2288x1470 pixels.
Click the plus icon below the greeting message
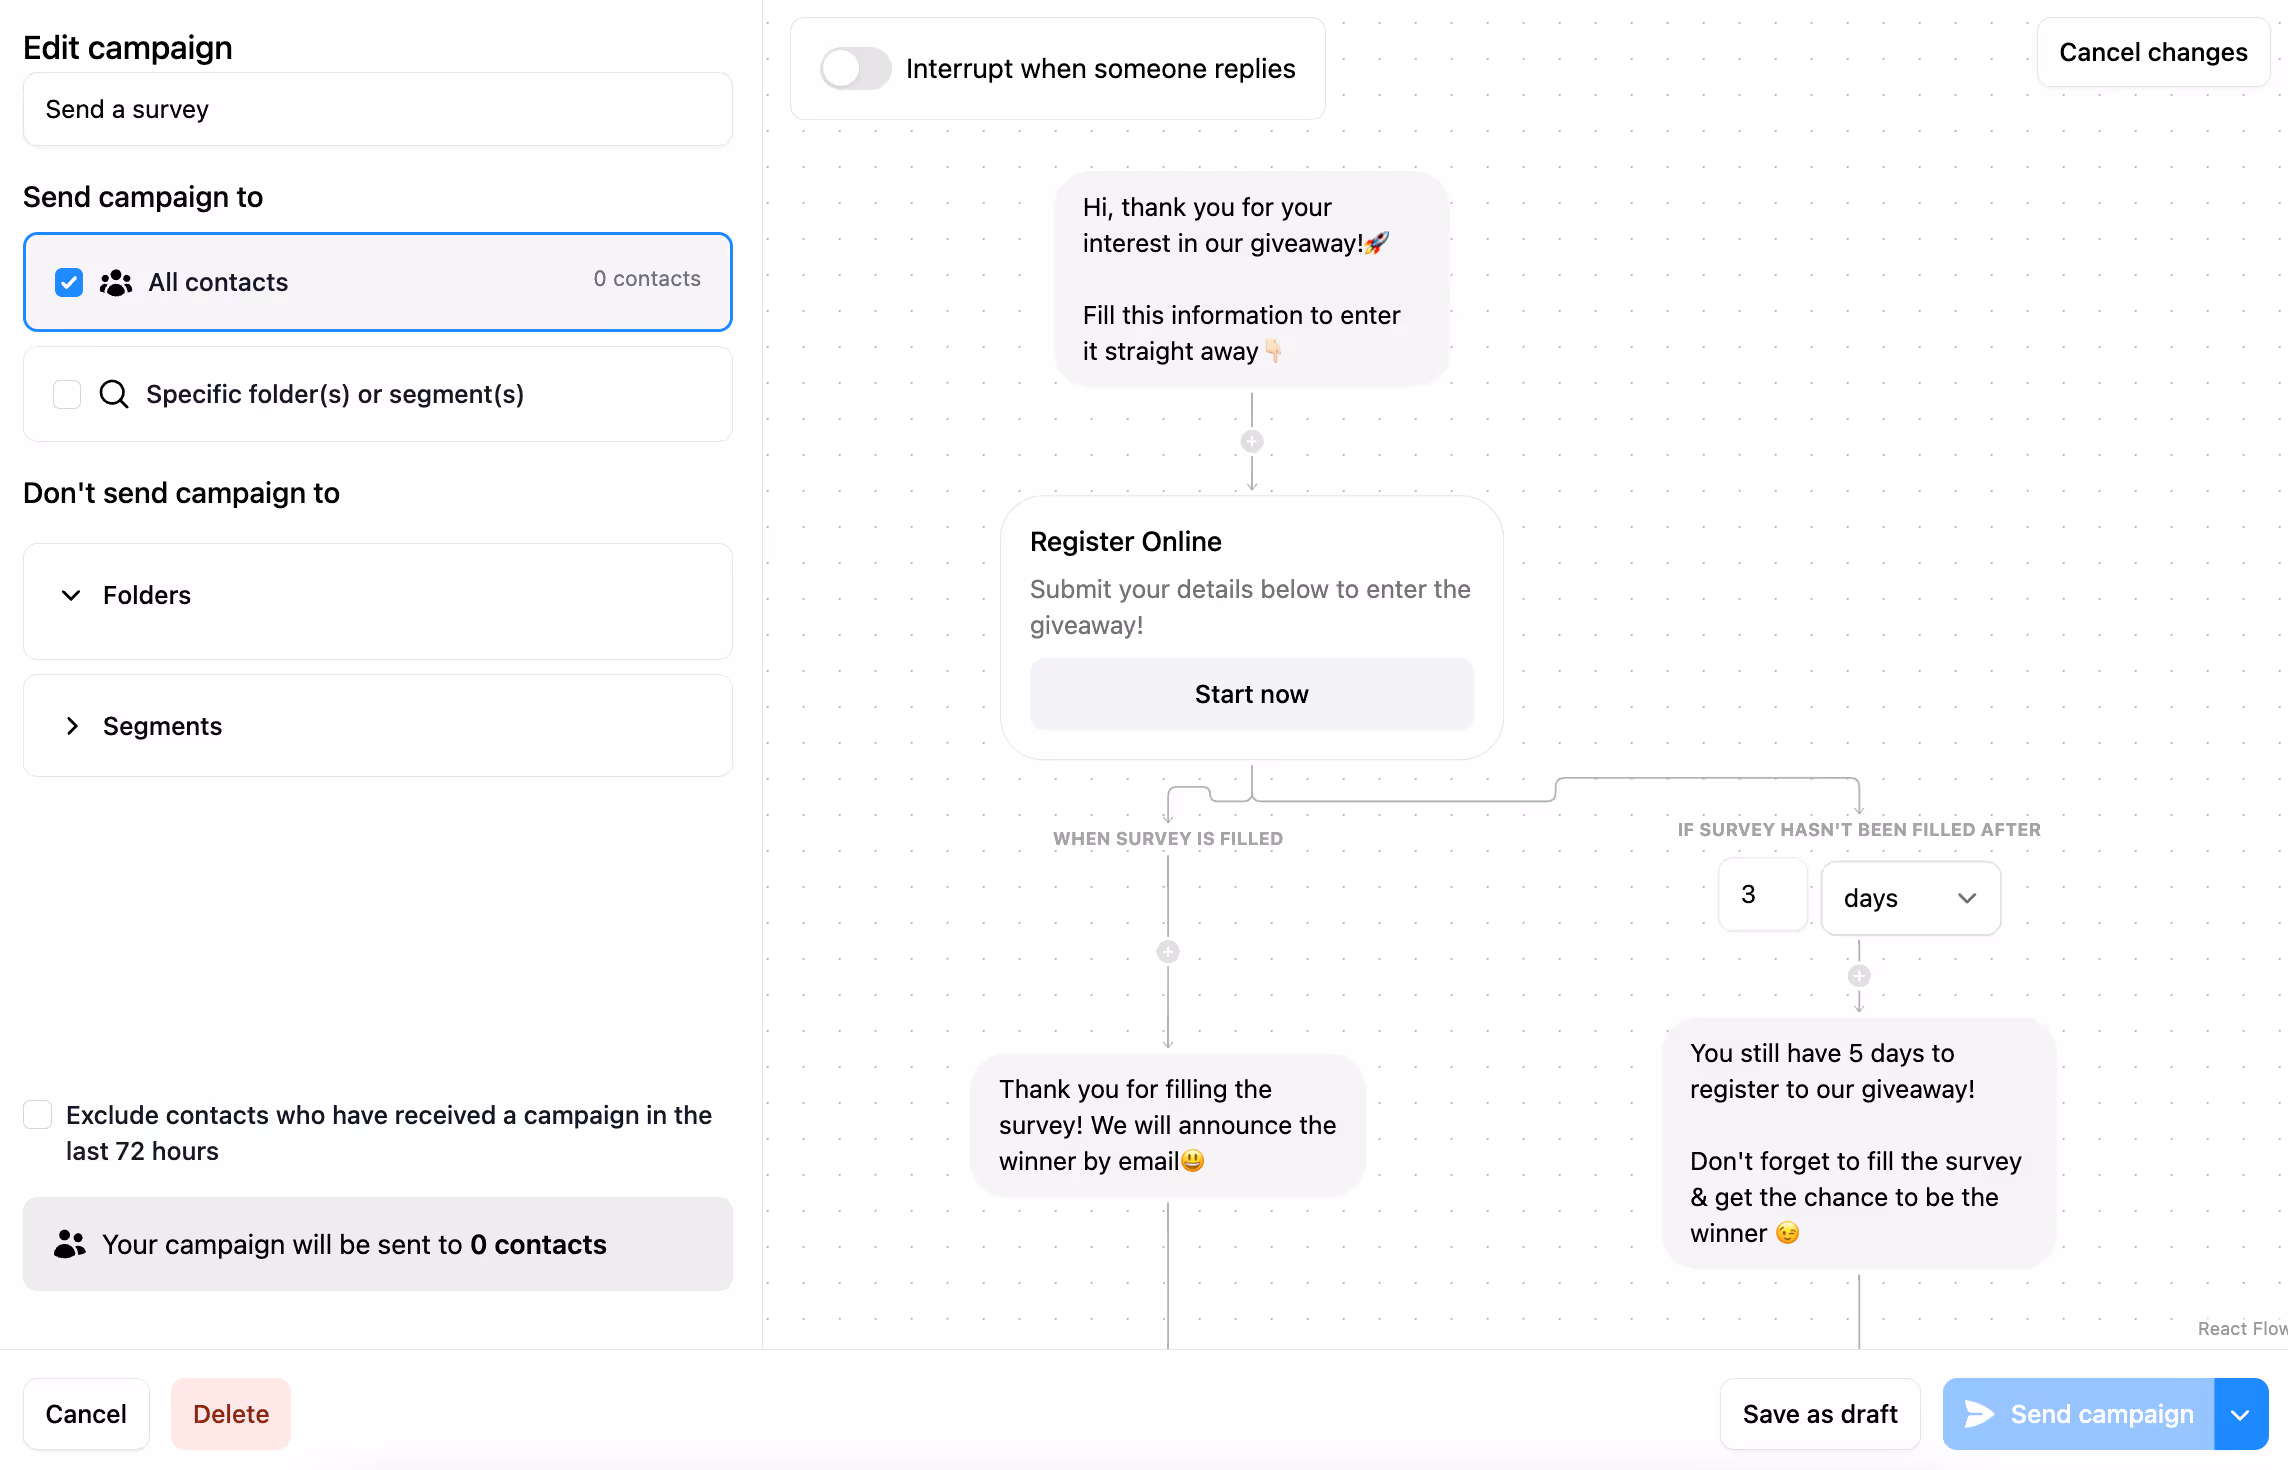[1252, 440]
